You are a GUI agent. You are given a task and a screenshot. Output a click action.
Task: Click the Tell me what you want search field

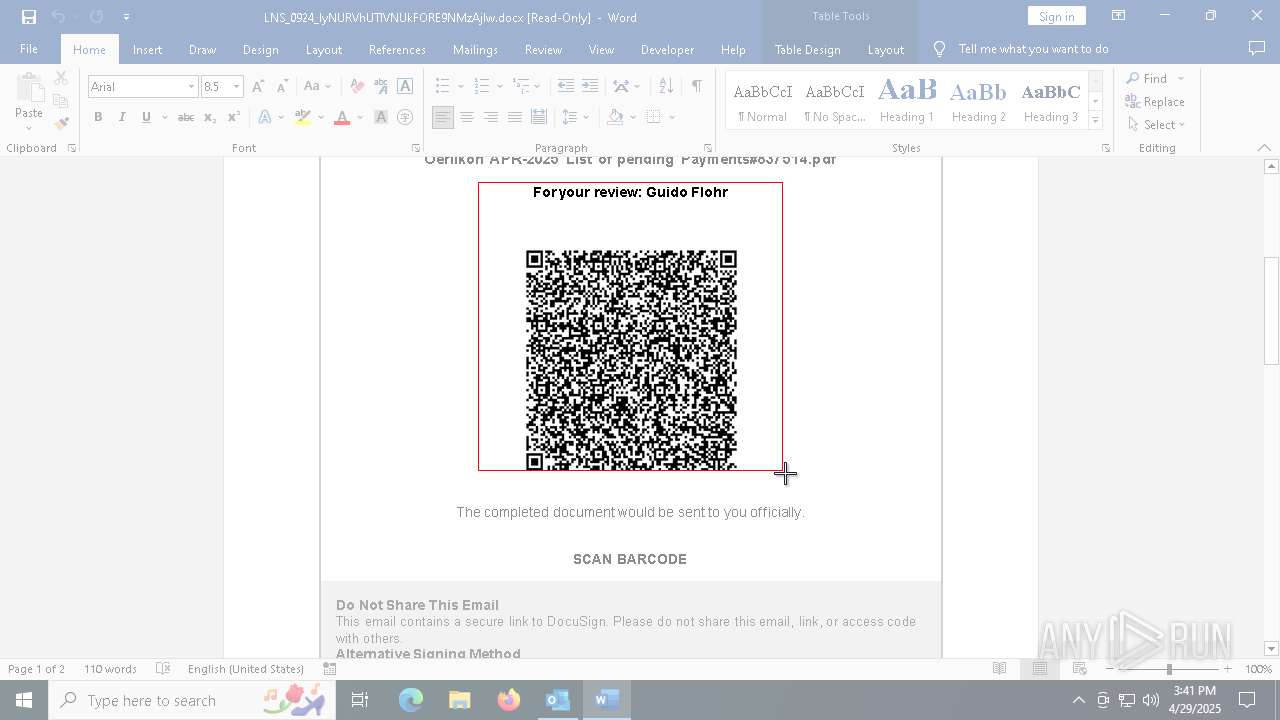point(1033,49)
